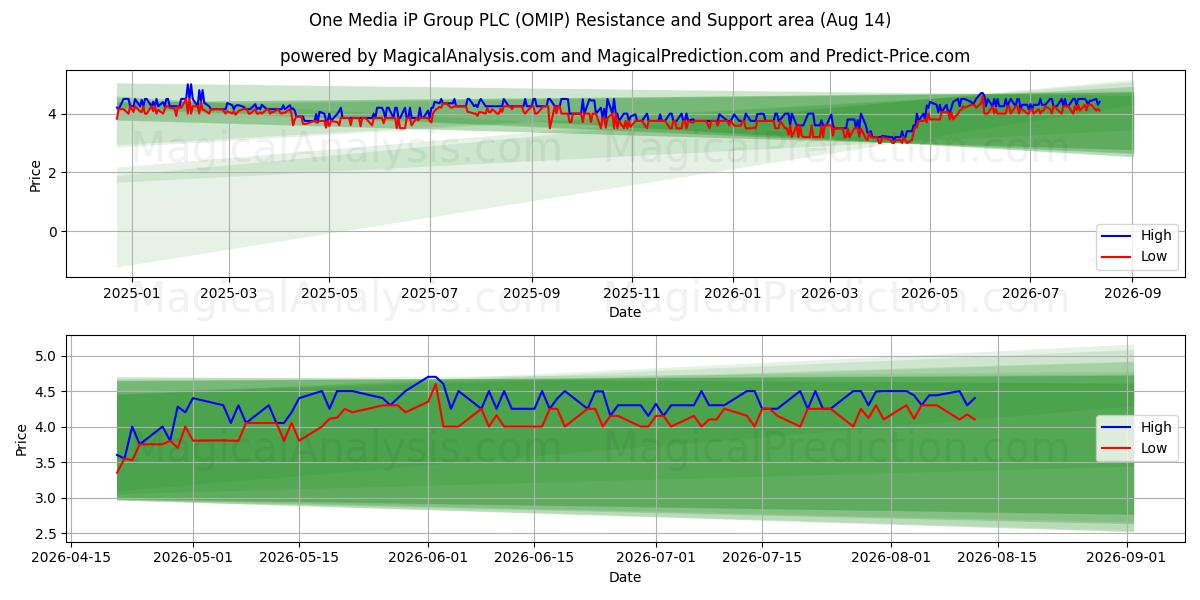Click the upper chart 'Price' axis label
1200x600 pixels.
tap(36, 176)
